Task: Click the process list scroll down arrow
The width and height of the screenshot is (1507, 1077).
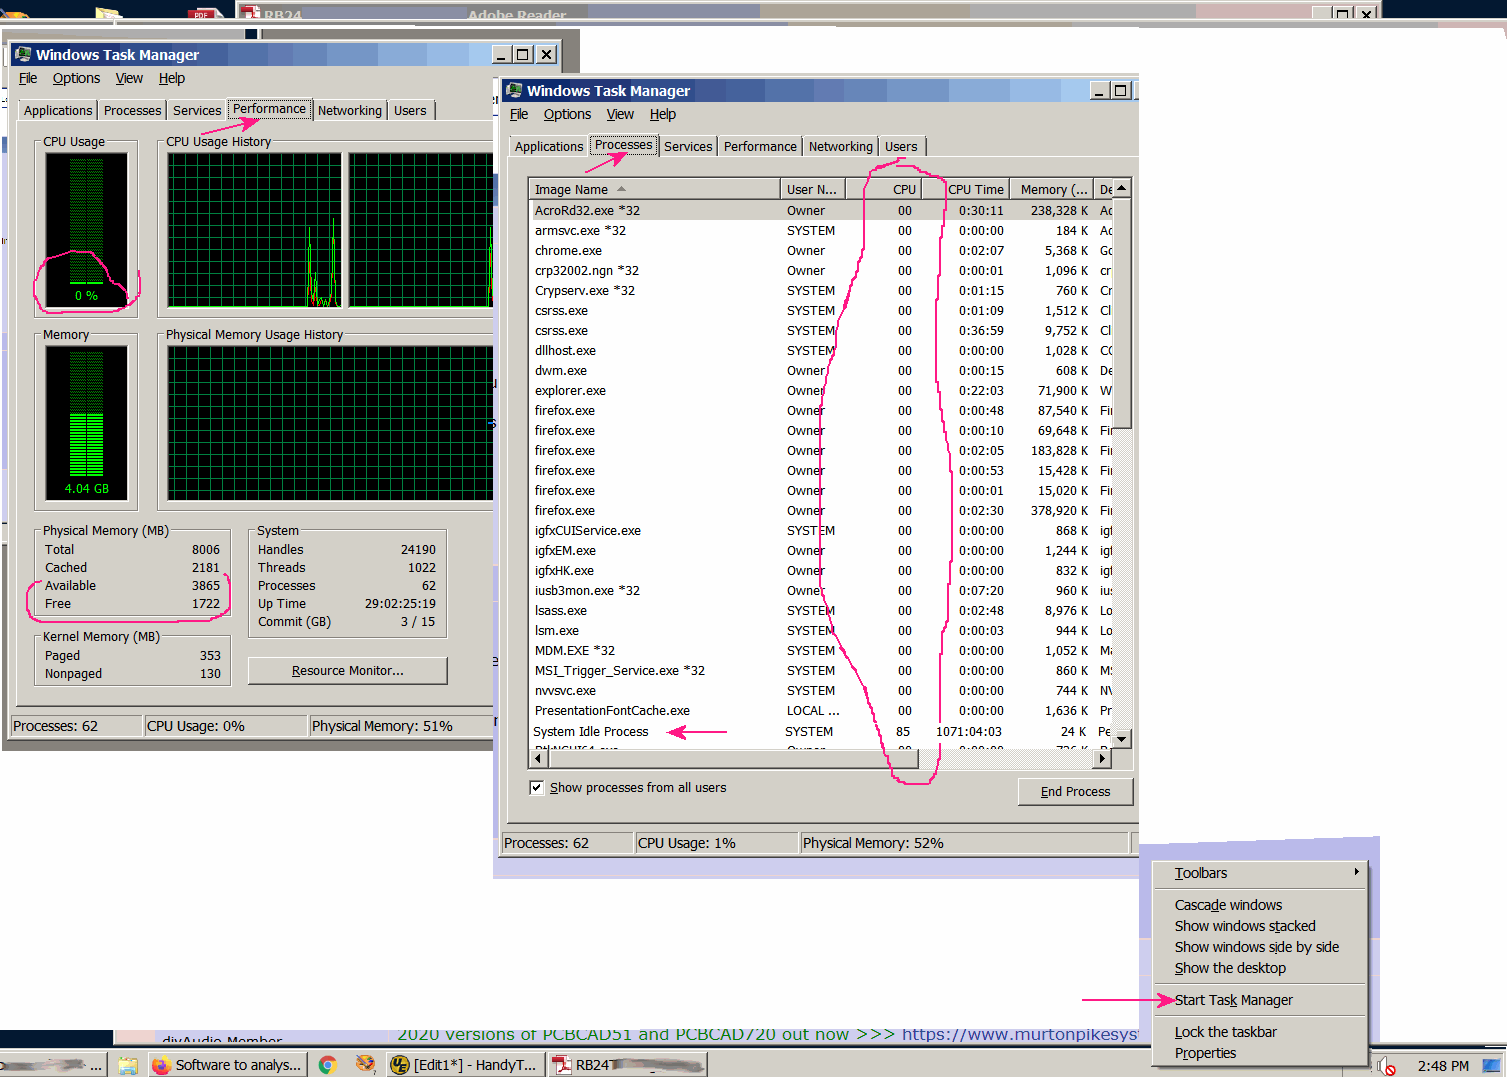Action: tap(1122, 739)
